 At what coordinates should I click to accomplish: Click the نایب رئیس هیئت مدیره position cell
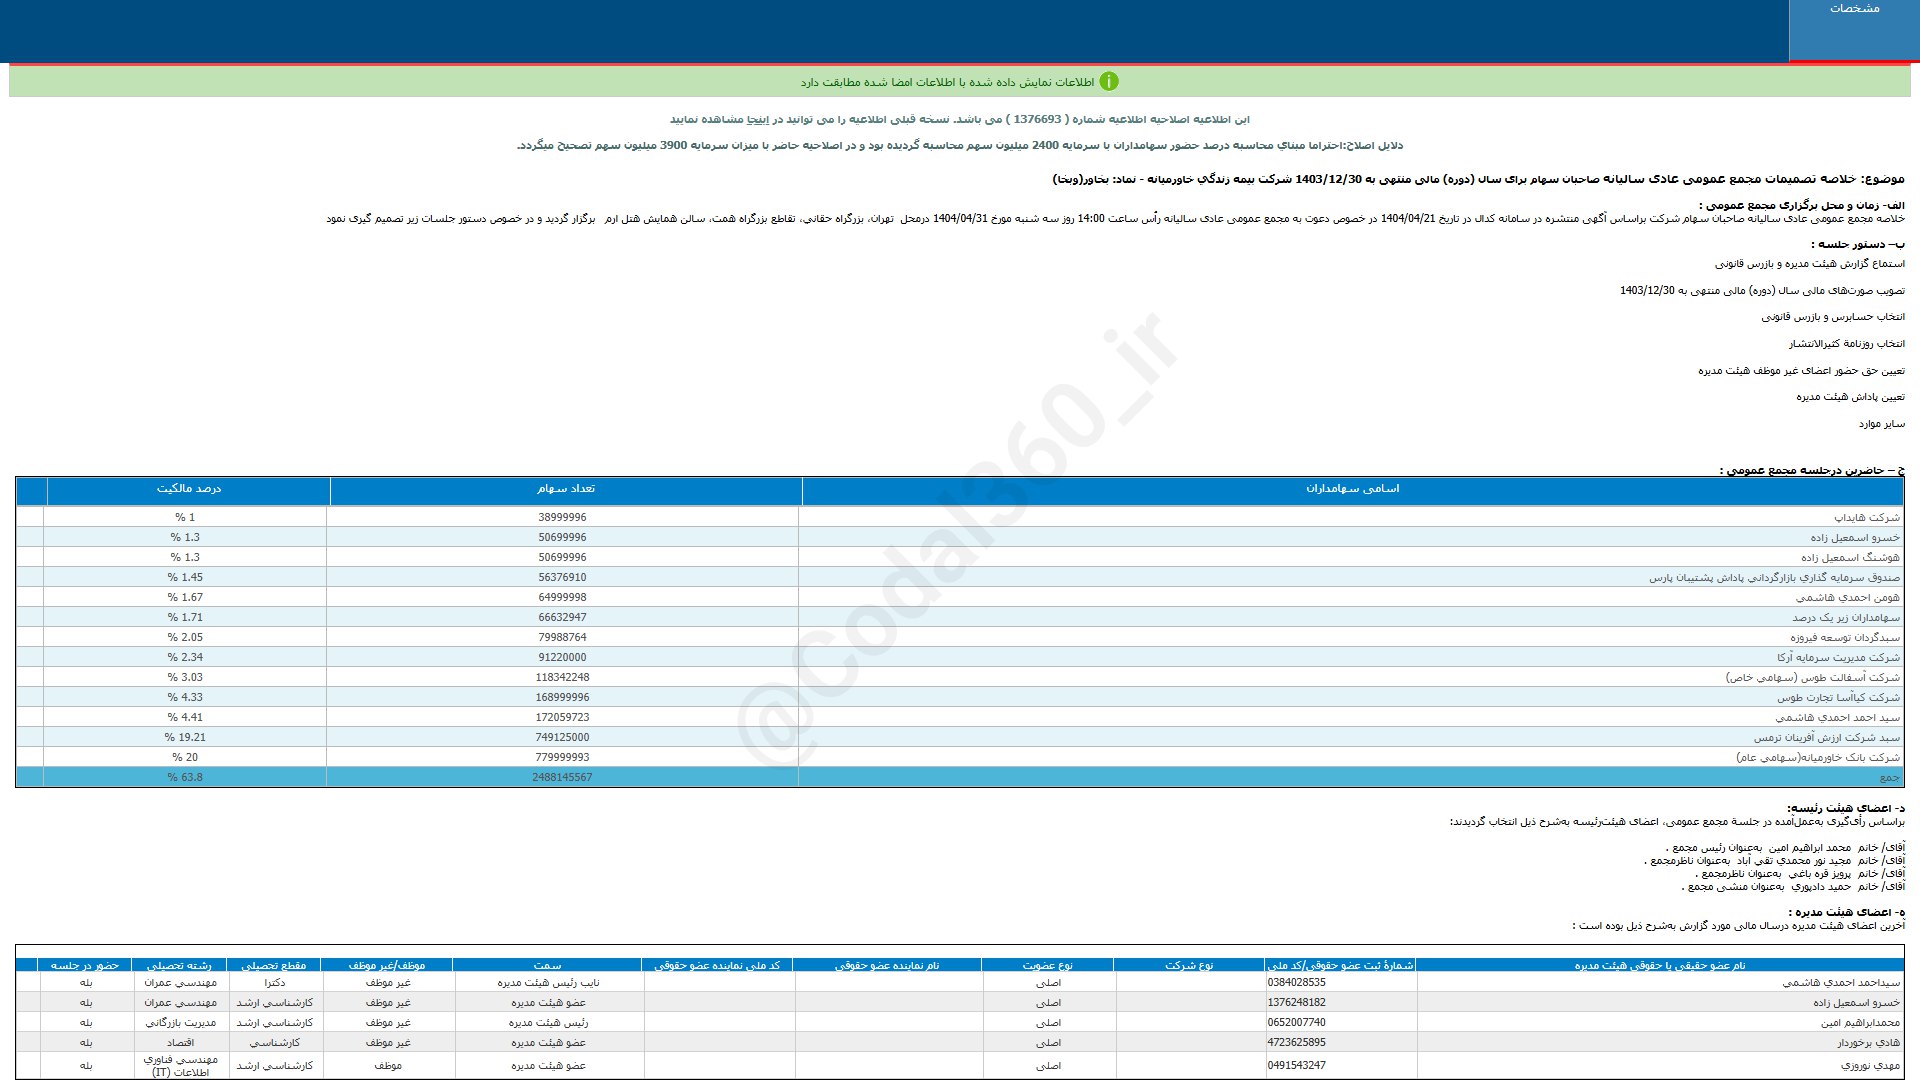coord(549,983)
